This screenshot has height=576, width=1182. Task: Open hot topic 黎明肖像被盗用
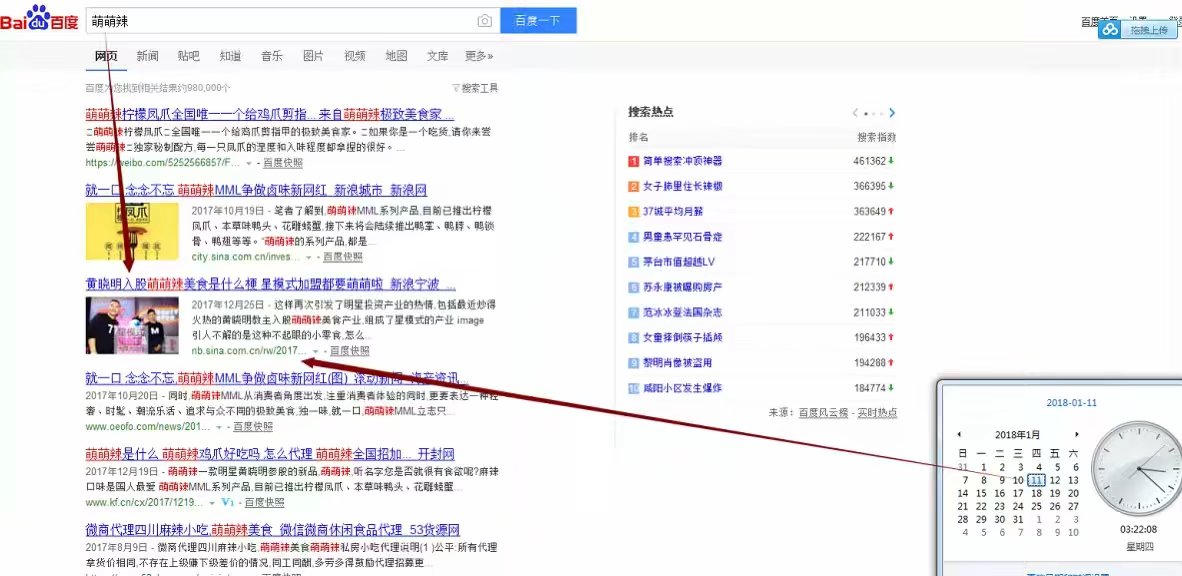[x=678, y=363]
